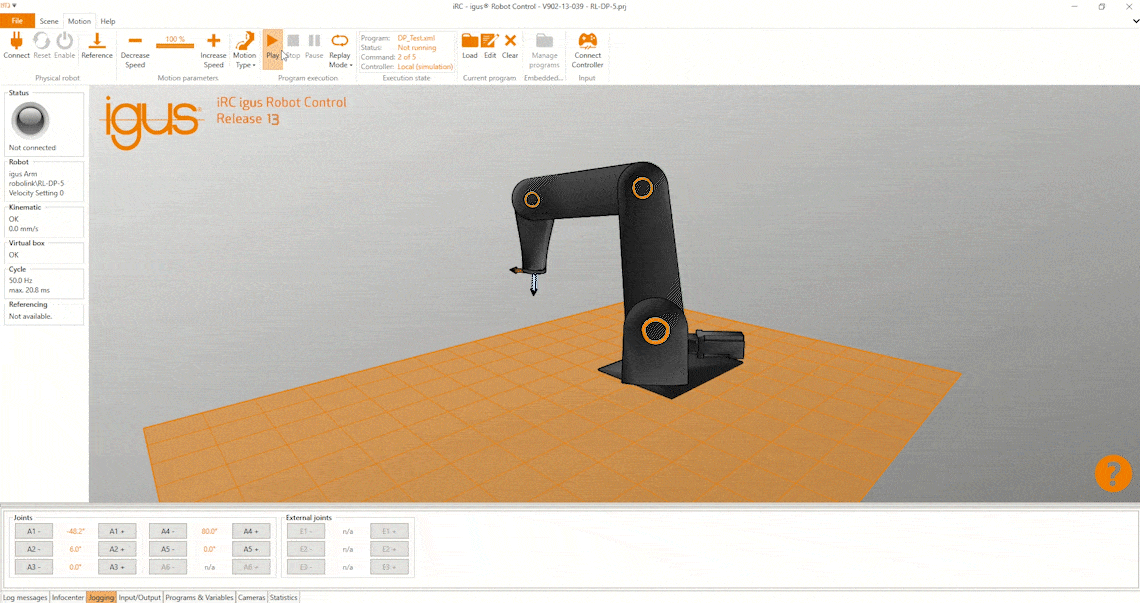Screen dimensions: 1140x603
Task: Click the Connect plug icon
Action: 16,45
